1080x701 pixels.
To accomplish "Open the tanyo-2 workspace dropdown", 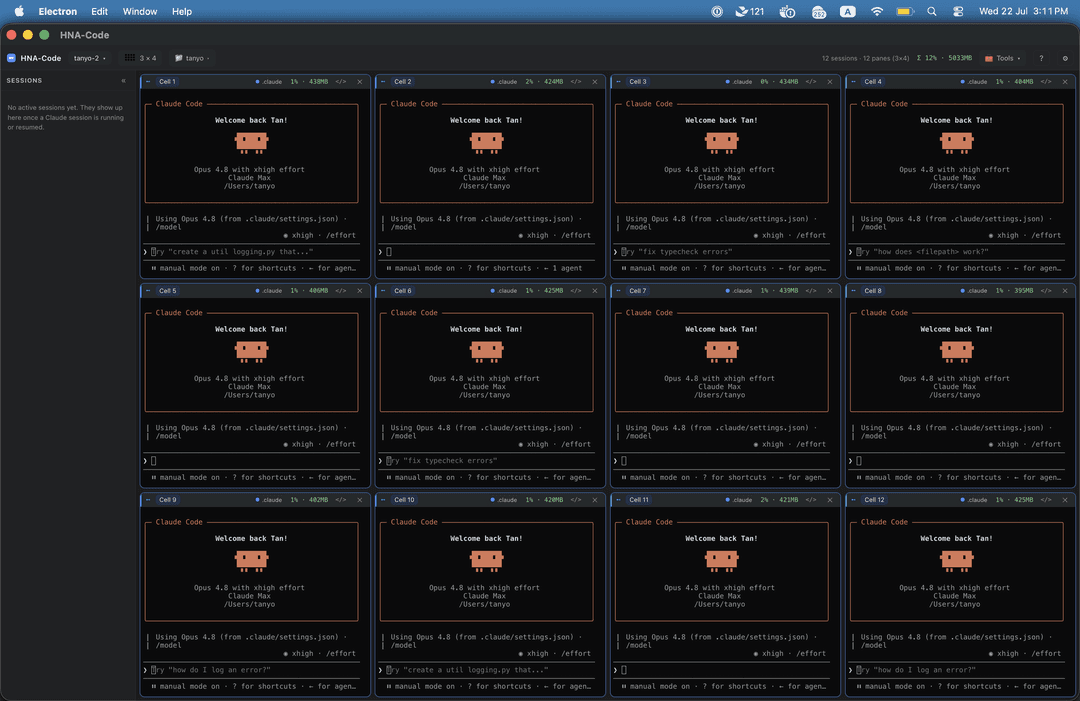I will coord(90,59).
